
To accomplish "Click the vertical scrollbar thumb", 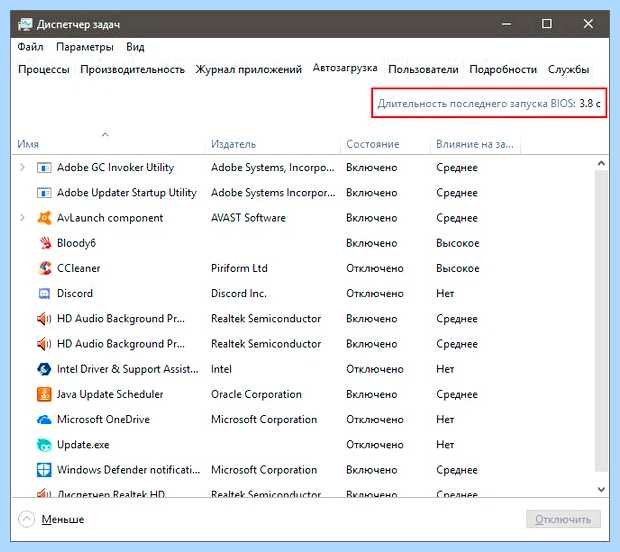I will [x=601, y=321].
